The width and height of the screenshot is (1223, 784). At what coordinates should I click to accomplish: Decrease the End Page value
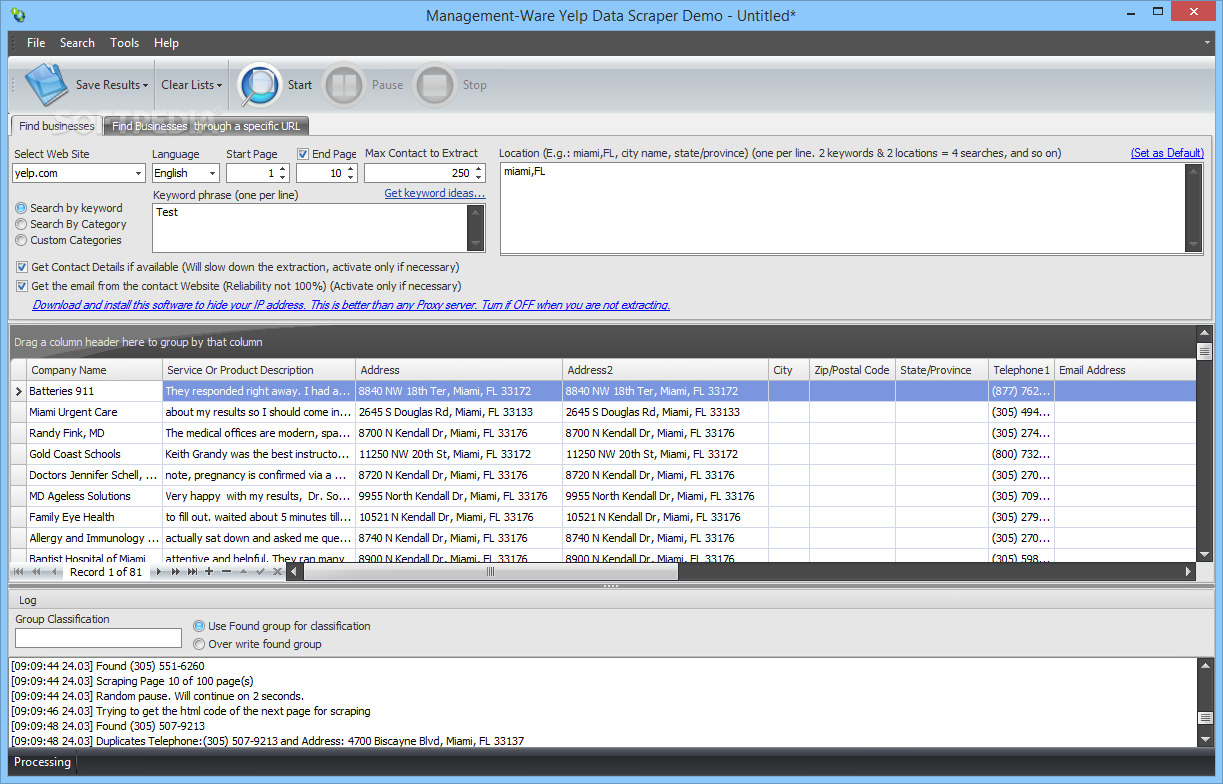click(351, 178)
